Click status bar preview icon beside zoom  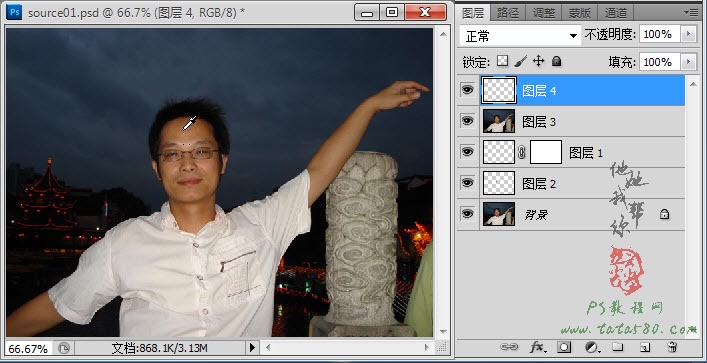64,348
